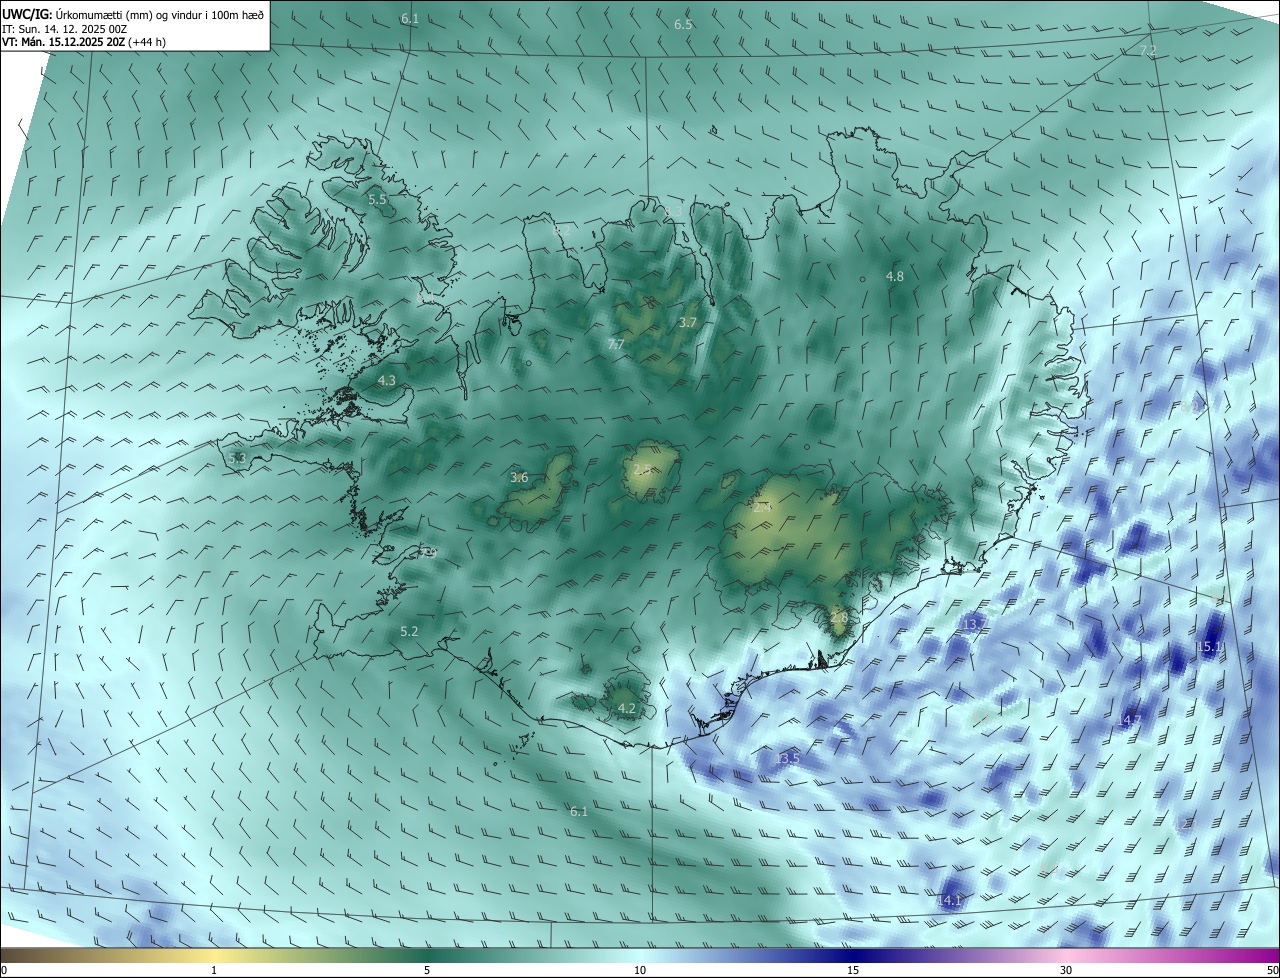Image resolution: width=1280 pixels, height=978 pixels.
Task: Click the '3.7' value label on the map
Action: pos(687,322)
